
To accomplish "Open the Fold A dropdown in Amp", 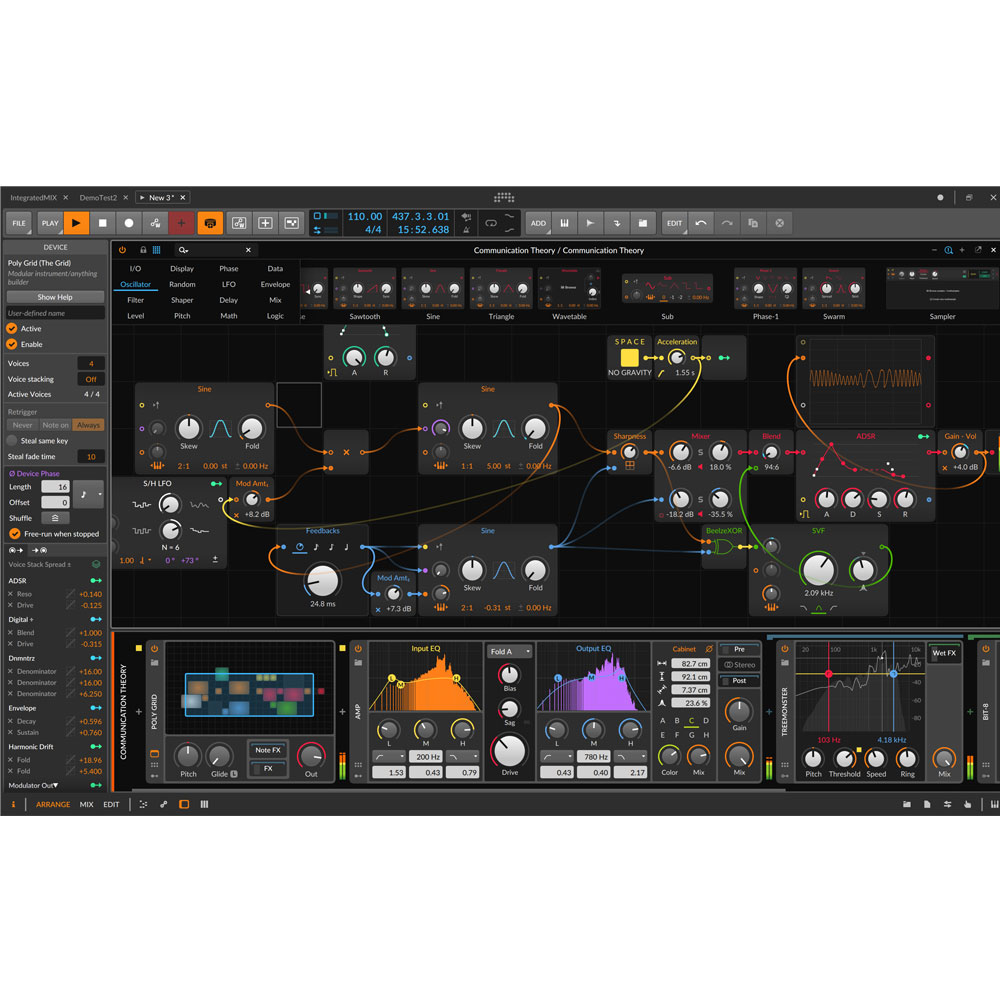I will point(510,651).
